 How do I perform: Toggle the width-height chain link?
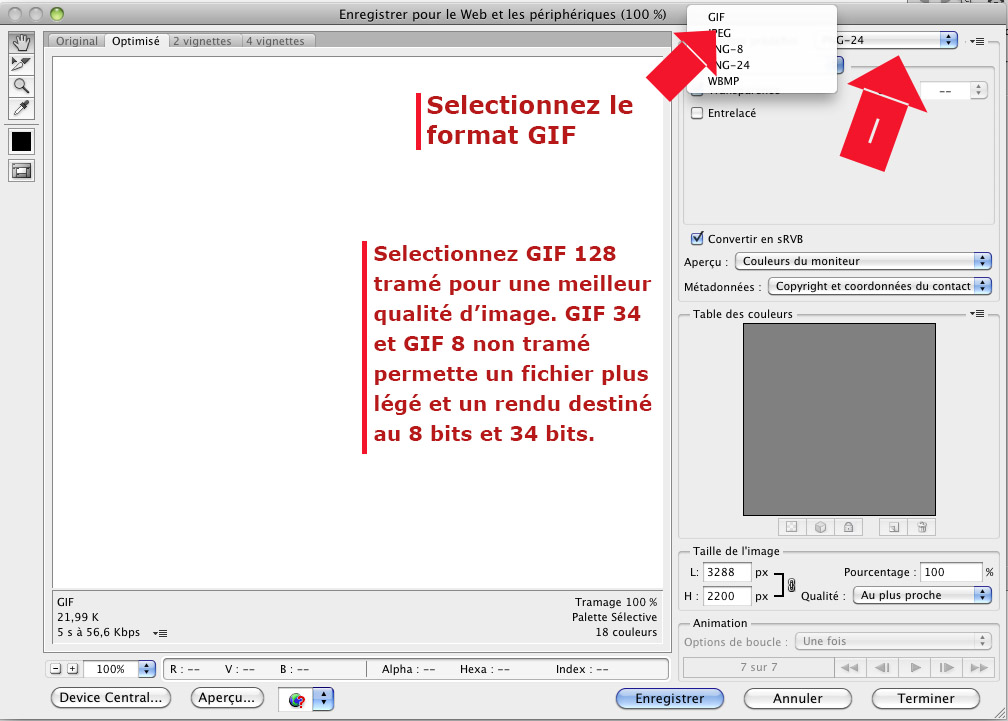[x=790, y=585]
